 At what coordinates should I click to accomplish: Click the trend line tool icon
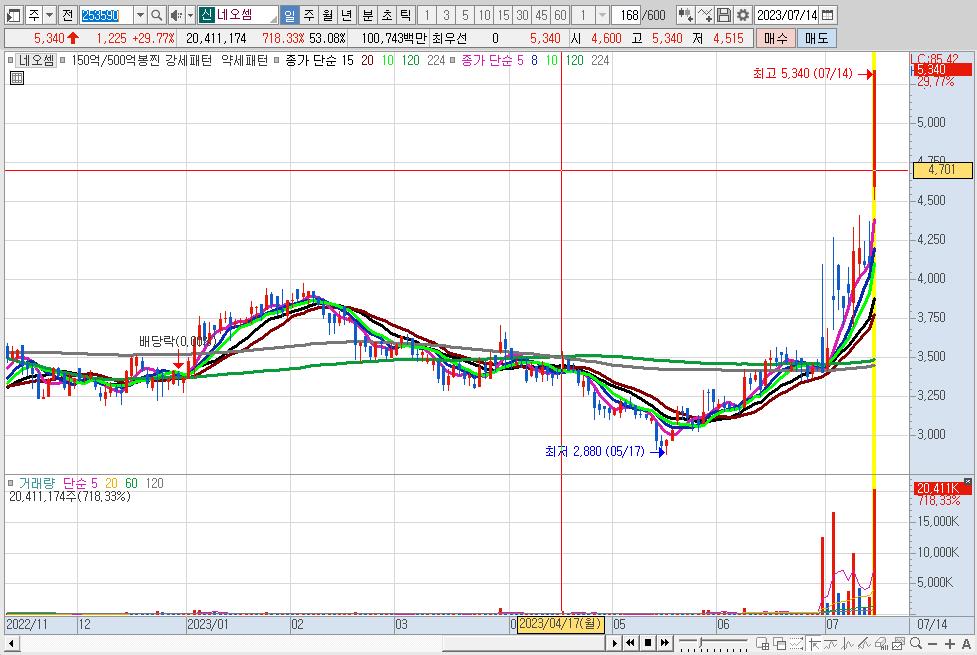click(814, 644)
